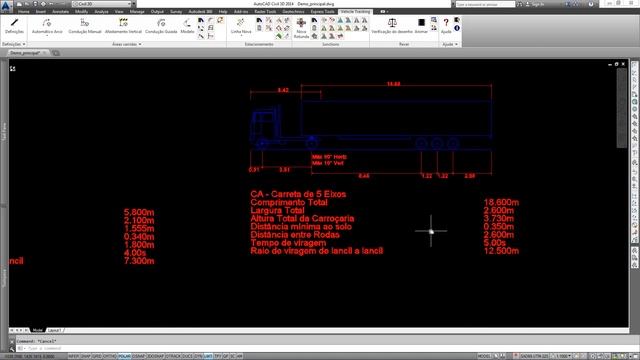The width and height of the screenshot is (640, 360).
Task: Switch to the Layout1 tab
Action: pos(54,330)
